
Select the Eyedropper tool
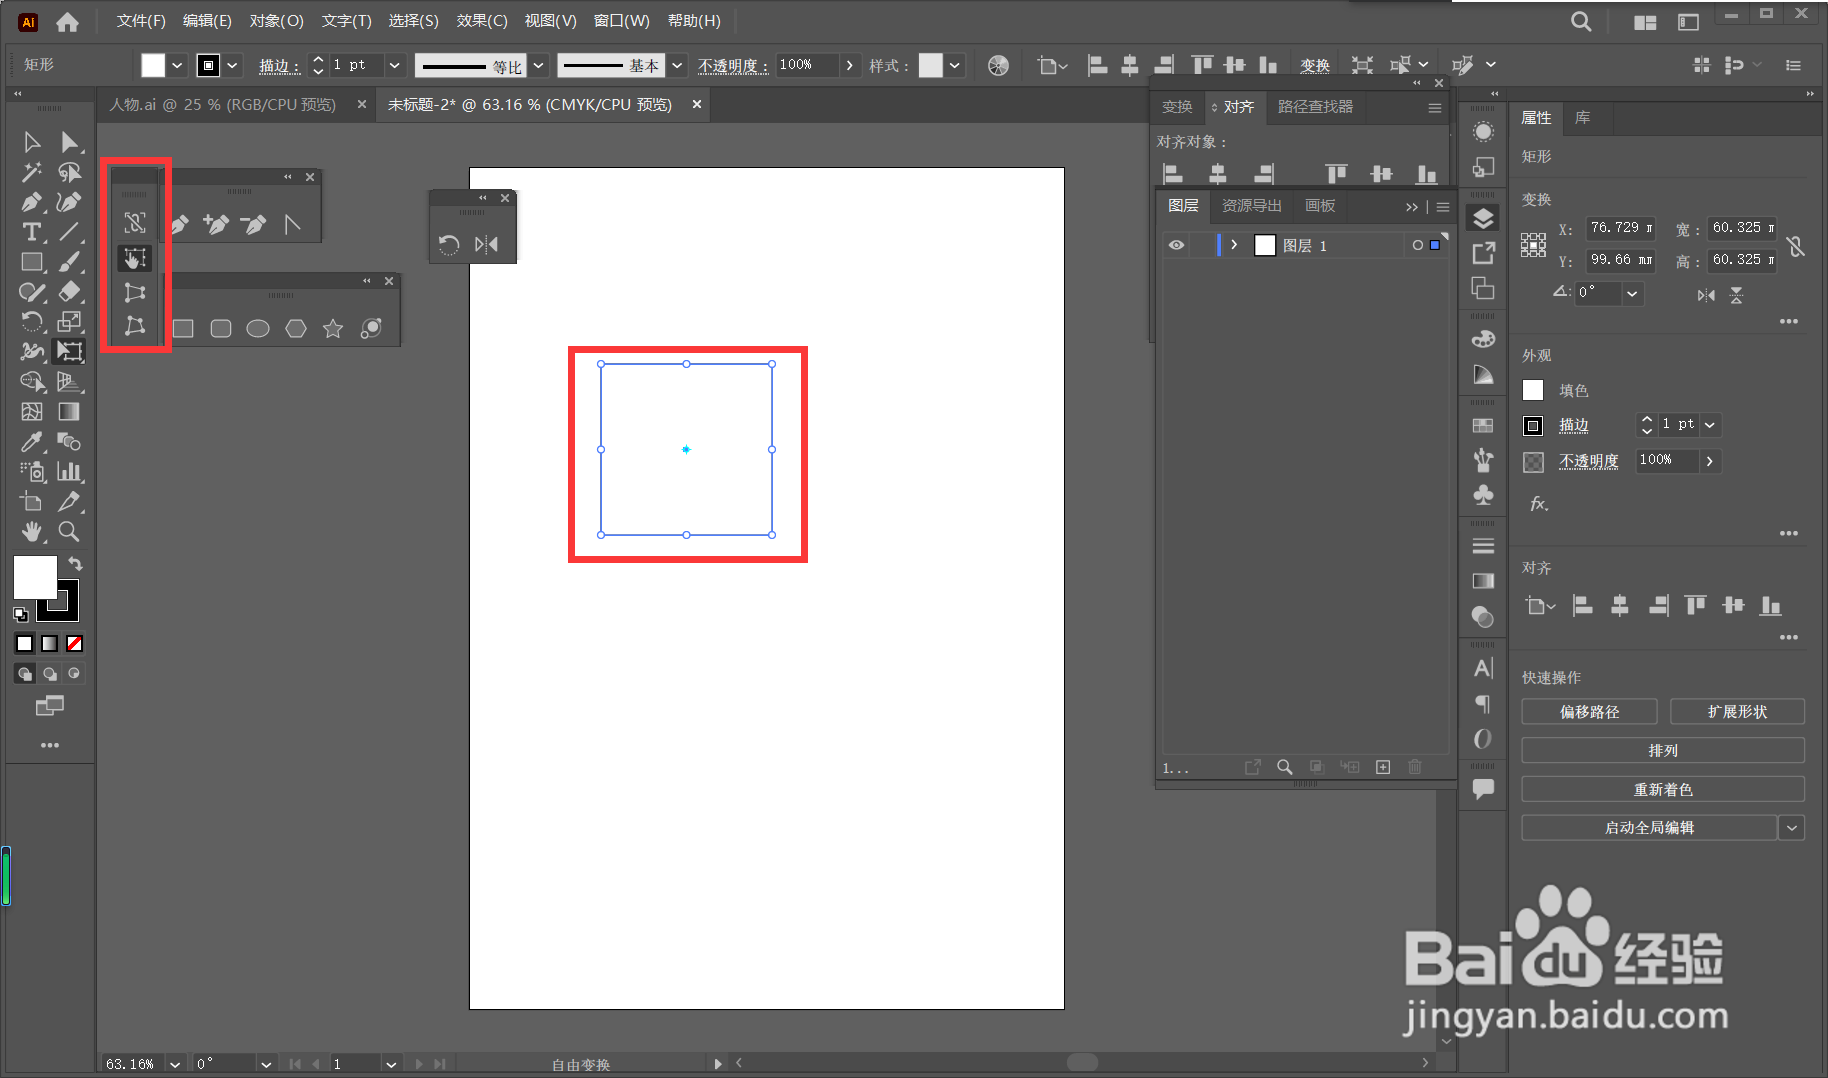click(32, 442)
